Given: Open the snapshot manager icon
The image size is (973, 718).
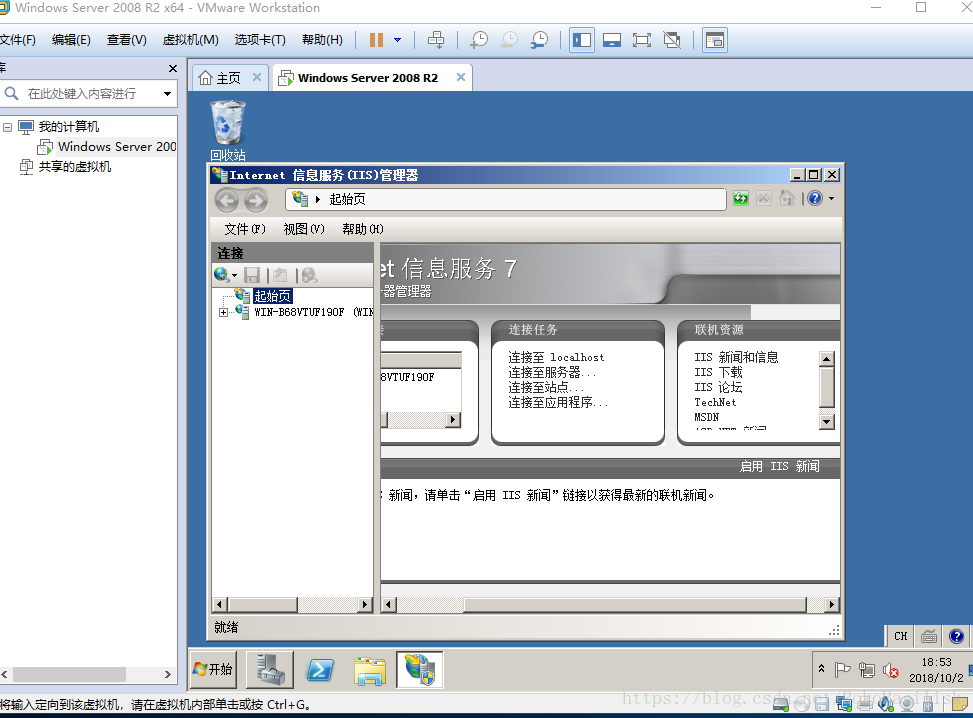Looking at the screenshot, I should click(x=539, y=40).
